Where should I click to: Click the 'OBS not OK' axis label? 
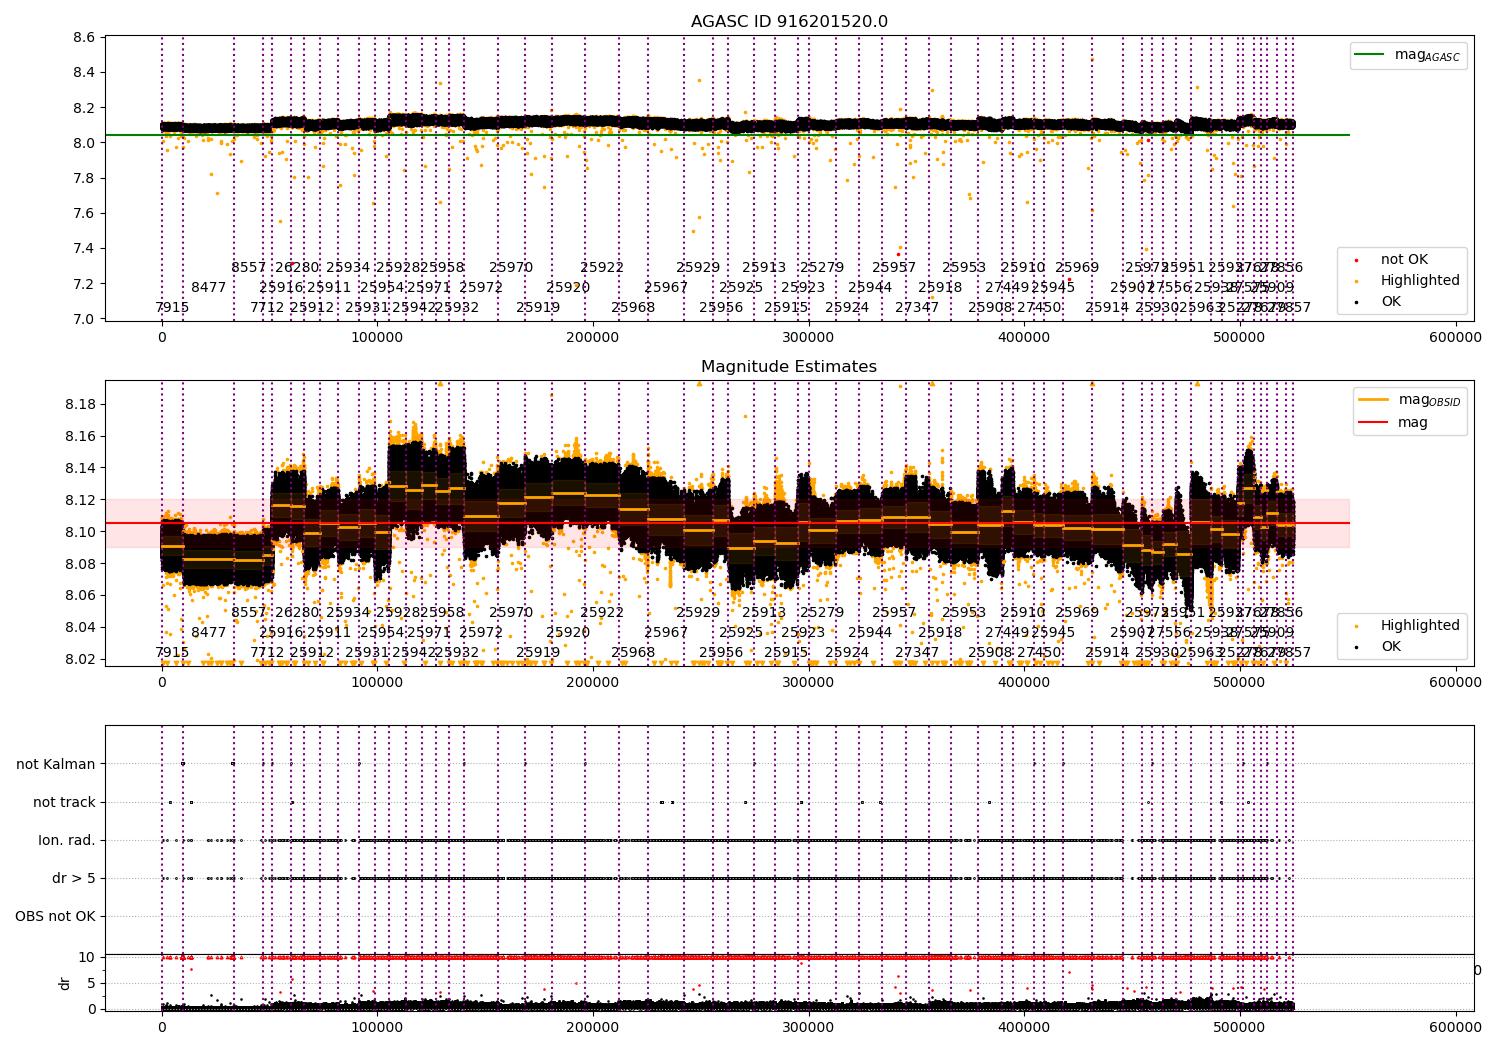point(55,916)
